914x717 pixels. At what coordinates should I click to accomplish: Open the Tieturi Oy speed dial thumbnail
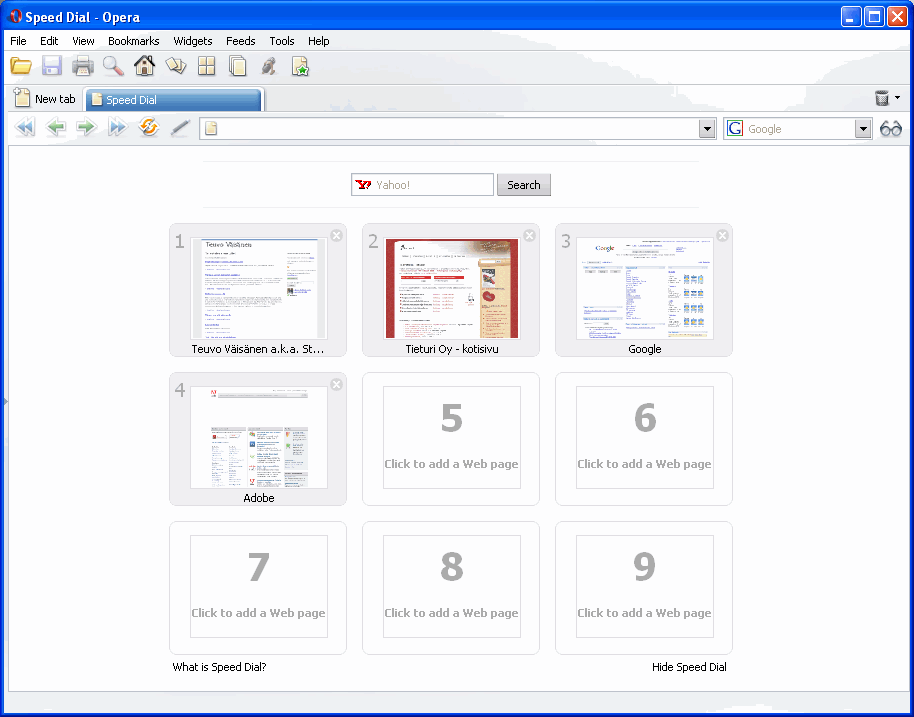point(451,288)
